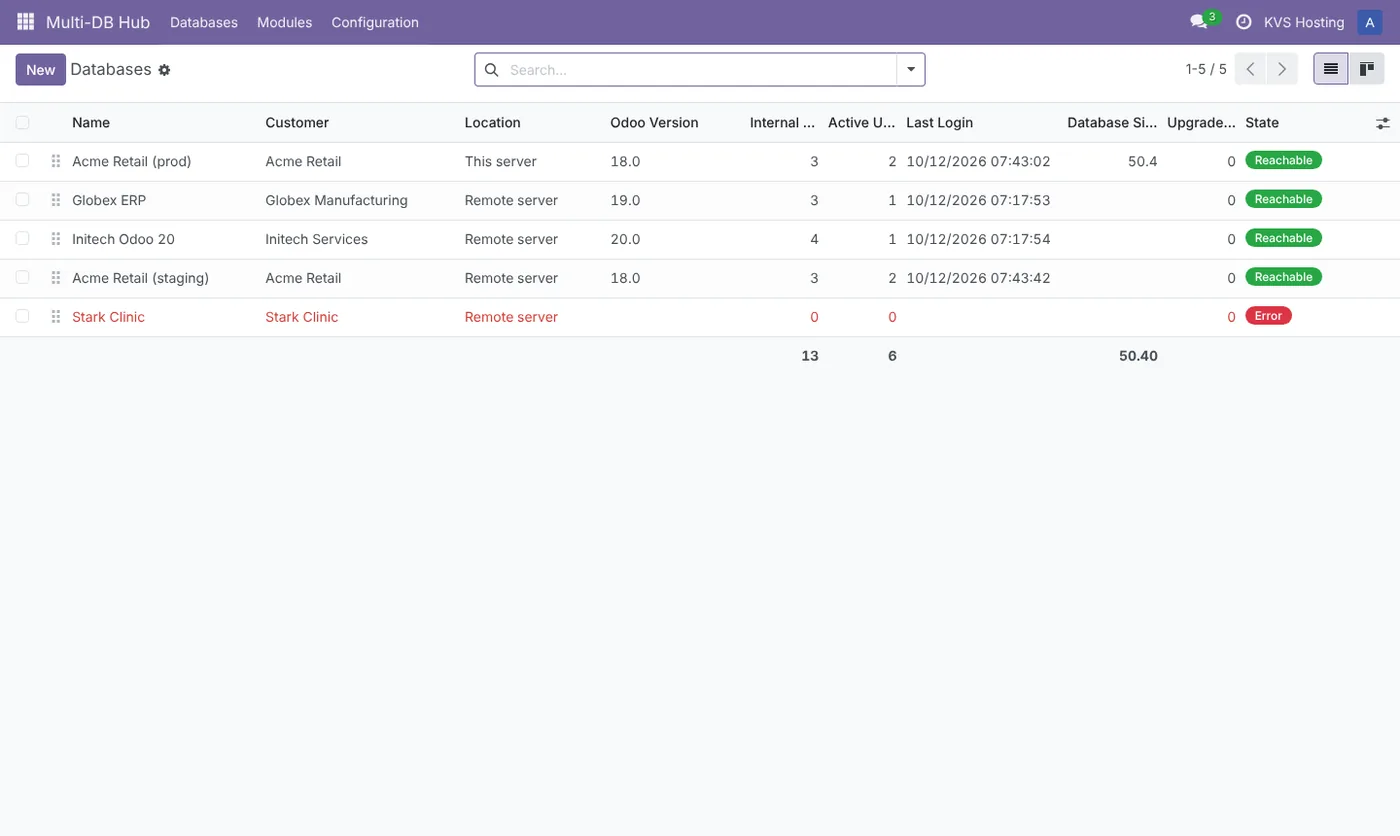Viewport: 1400px width, 836px height.
Task: Check the Initech Odoo 20 row checkbox
Action: [23, 239]
